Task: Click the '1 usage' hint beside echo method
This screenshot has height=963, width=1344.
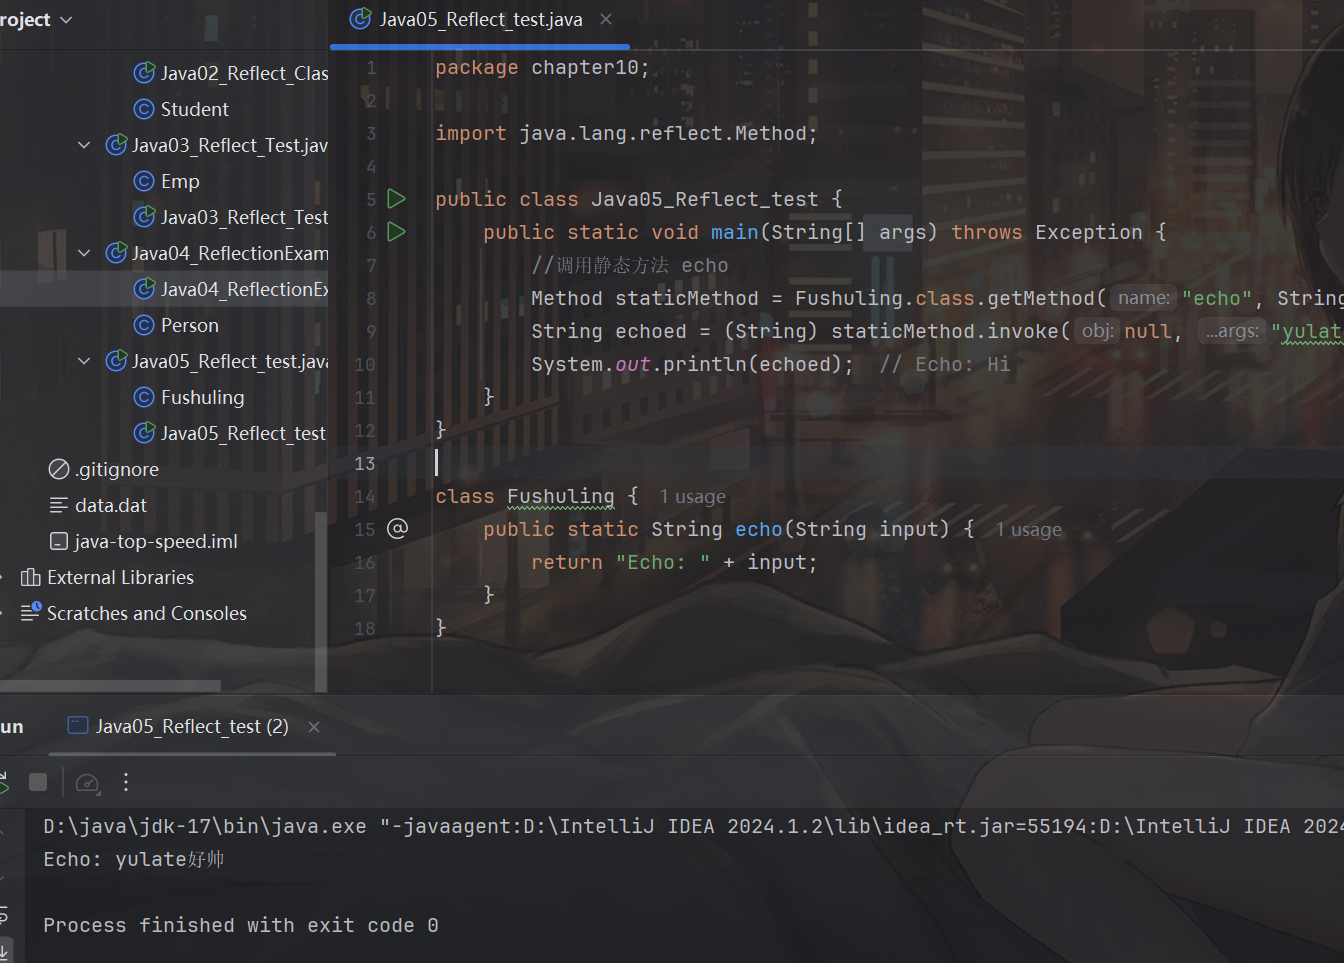Action: 1028,530
